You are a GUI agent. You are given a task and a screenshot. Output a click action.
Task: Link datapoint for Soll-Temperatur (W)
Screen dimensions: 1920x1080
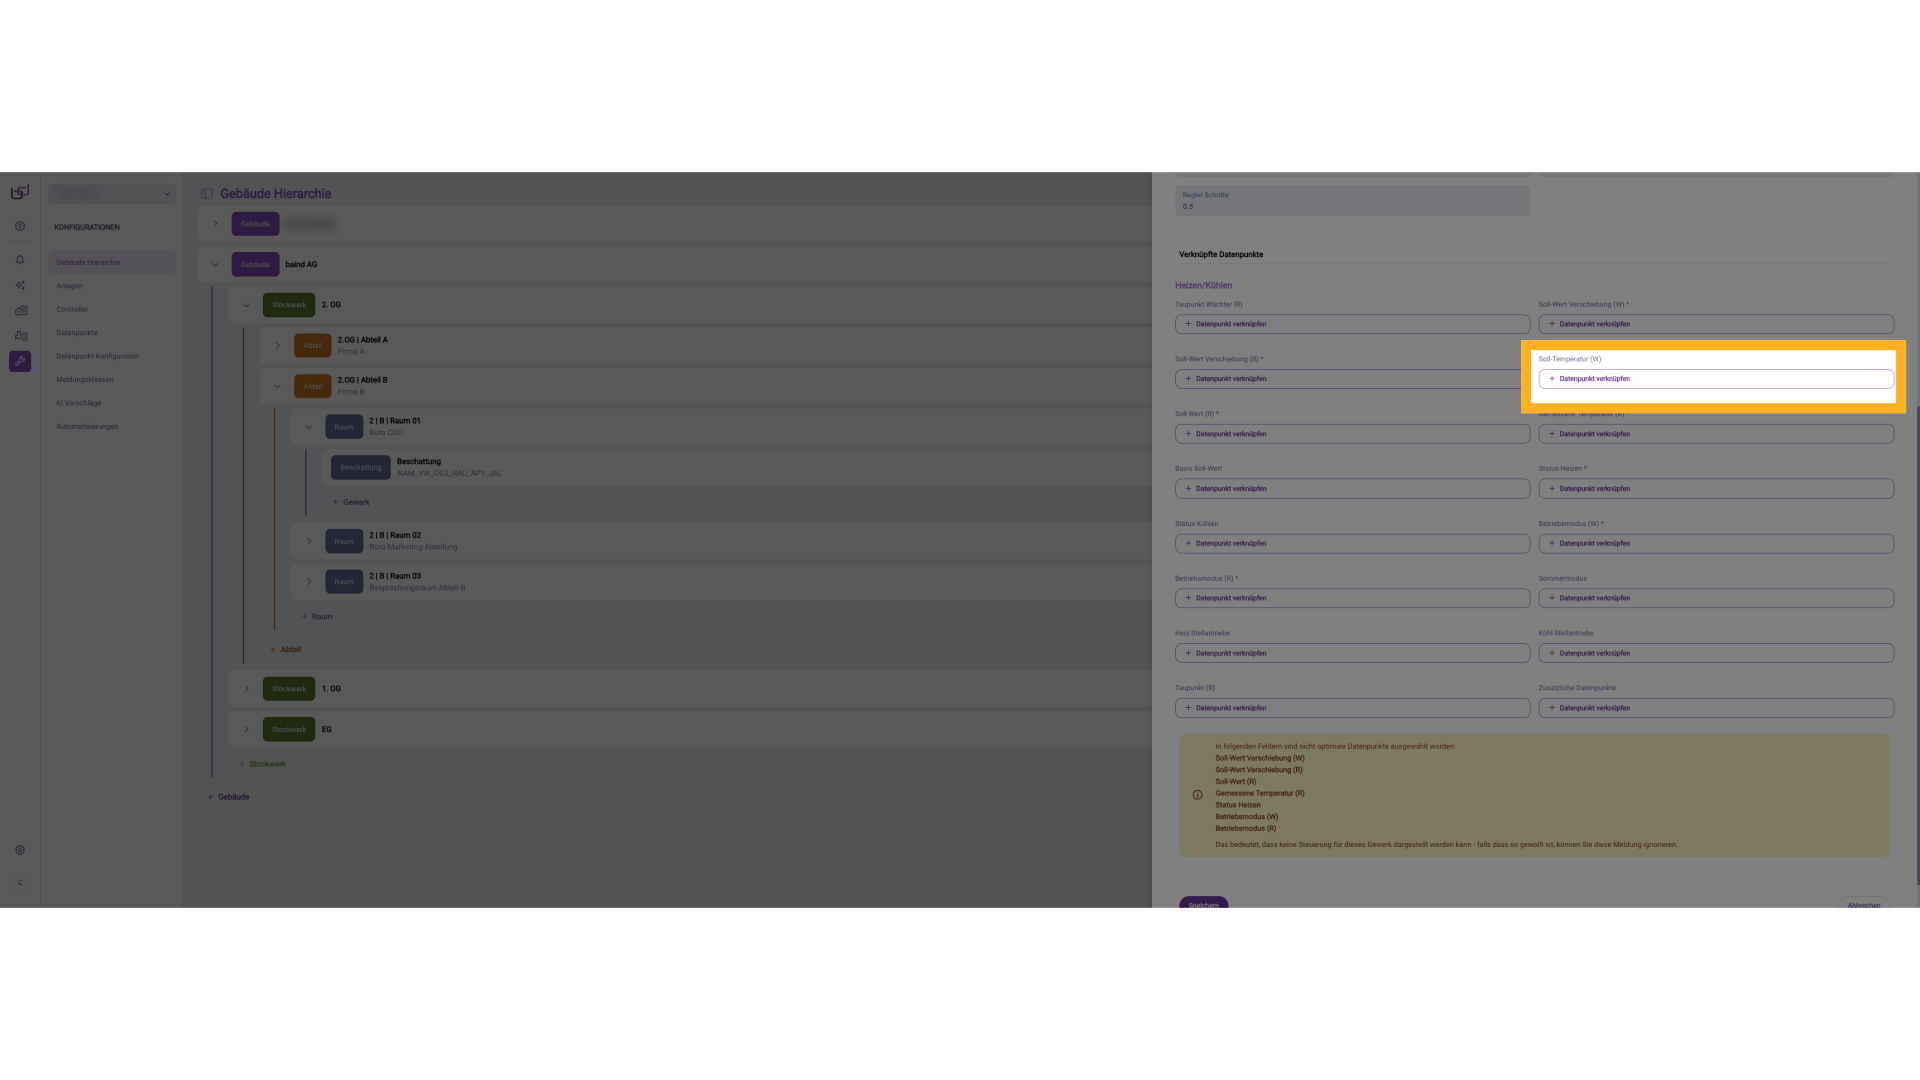[x=1715, y=379]
